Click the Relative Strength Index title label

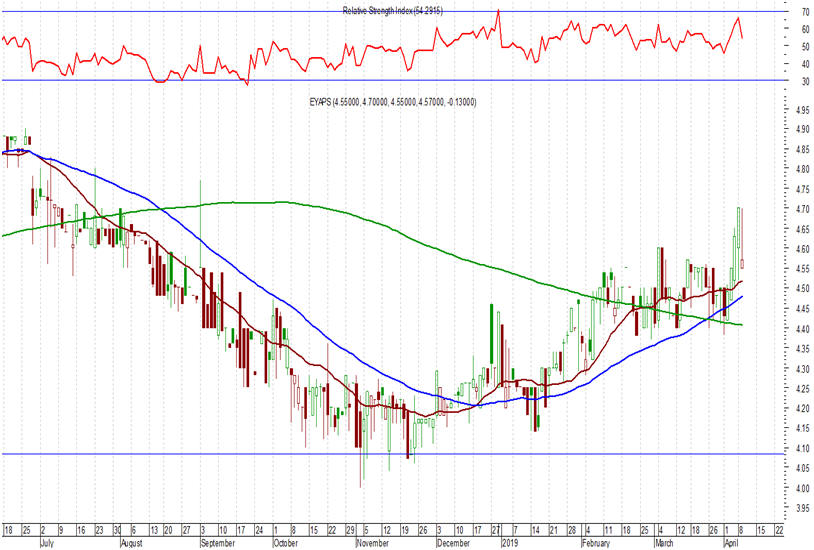point(392,10)
